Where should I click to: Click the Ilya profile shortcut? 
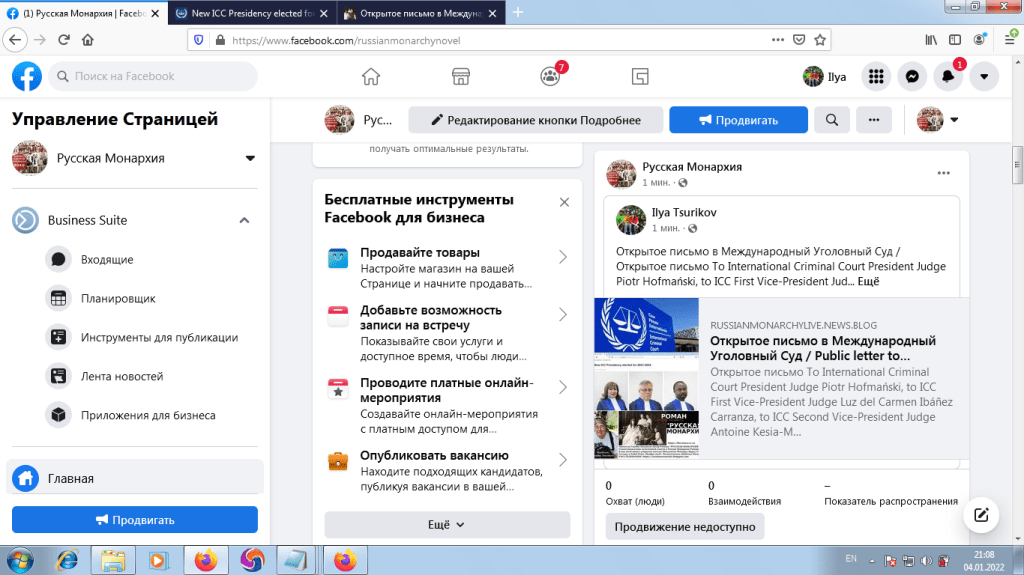(x=825, y=76)
